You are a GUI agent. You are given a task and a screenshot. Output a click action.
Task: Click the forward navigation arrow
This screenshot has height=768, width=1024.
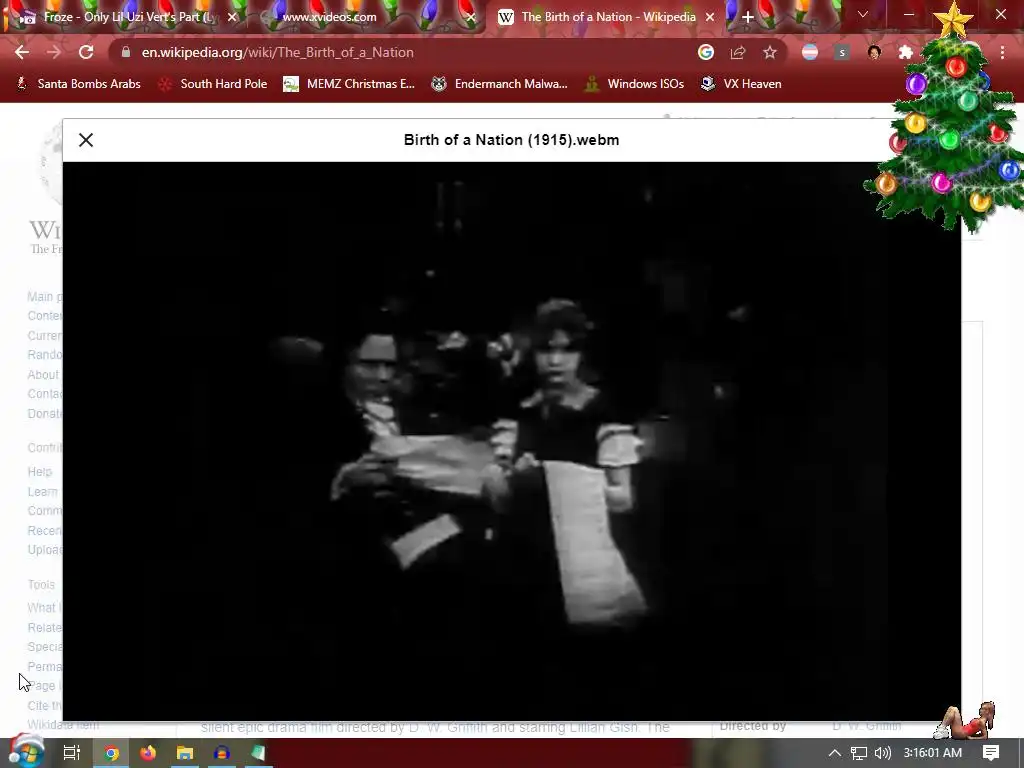point(54,52)
